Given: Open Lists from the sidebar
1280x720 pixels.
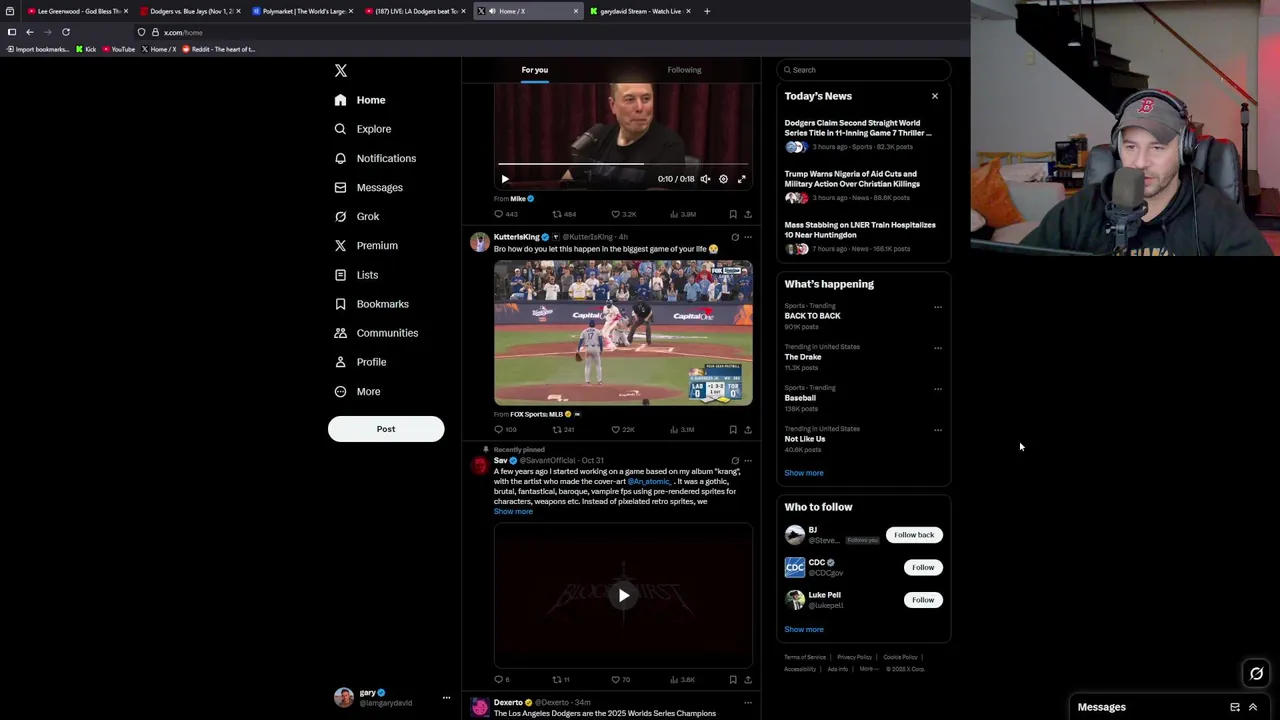Looking at the screenshot, I should coord(356,275).
